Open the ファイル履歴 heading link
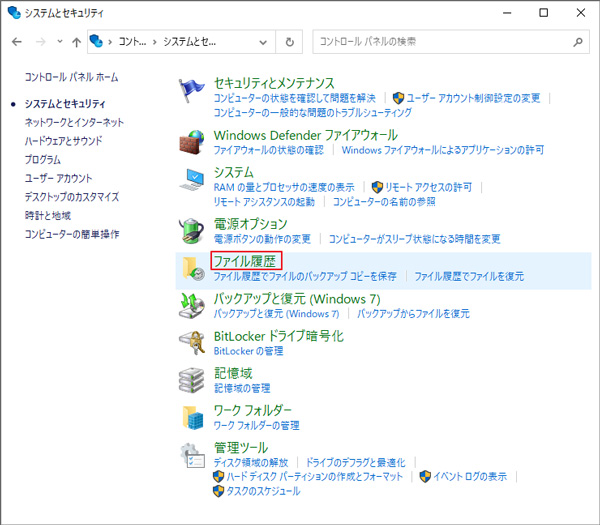The image size is (600, 525). [245, 261]
